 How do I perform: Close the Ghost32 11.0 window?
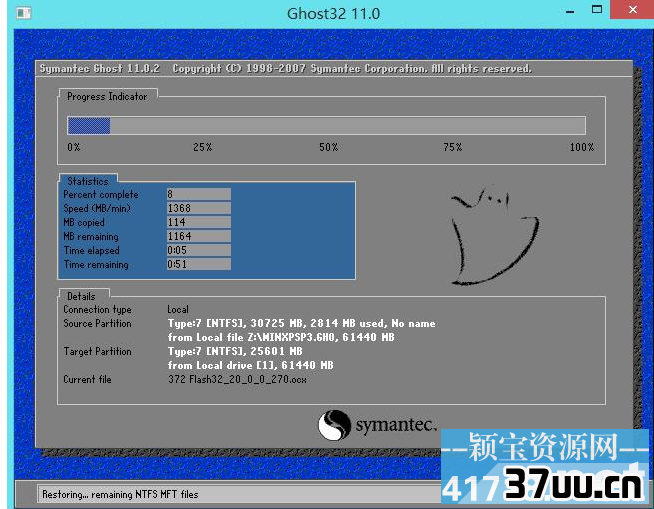click(632, 10)
